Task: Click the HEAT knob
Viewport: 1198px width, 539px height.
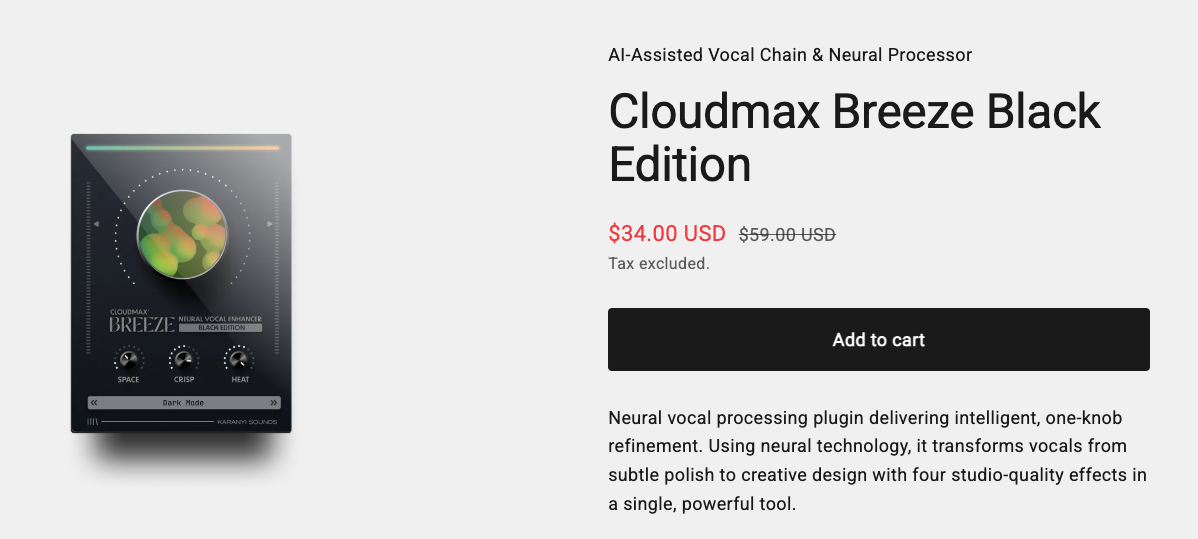Action: pos(238,359)
